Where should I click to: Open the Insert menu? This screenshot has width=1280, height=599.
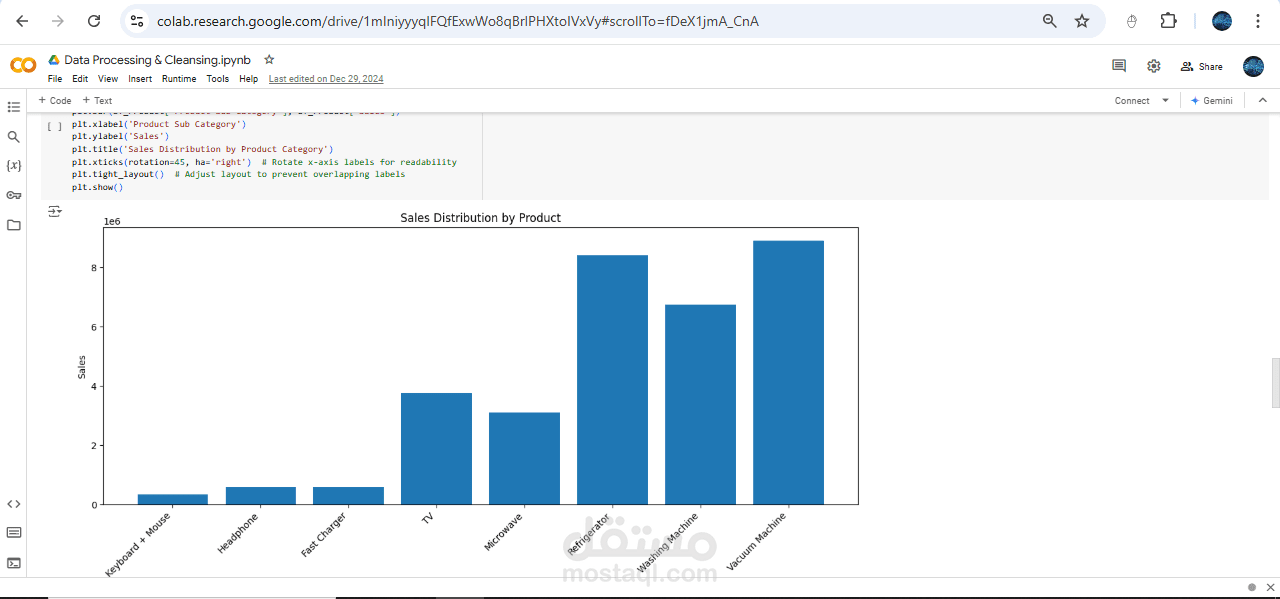click(140, 79)
